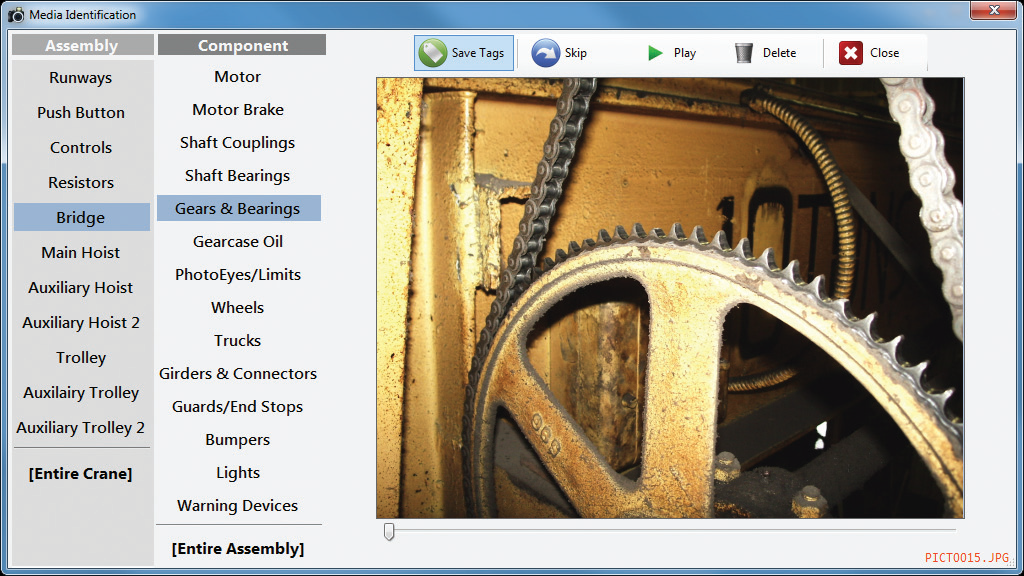Pick the Resistors assembly
This screenshot has width=1024, height=576.
click(x=81, y=182)
